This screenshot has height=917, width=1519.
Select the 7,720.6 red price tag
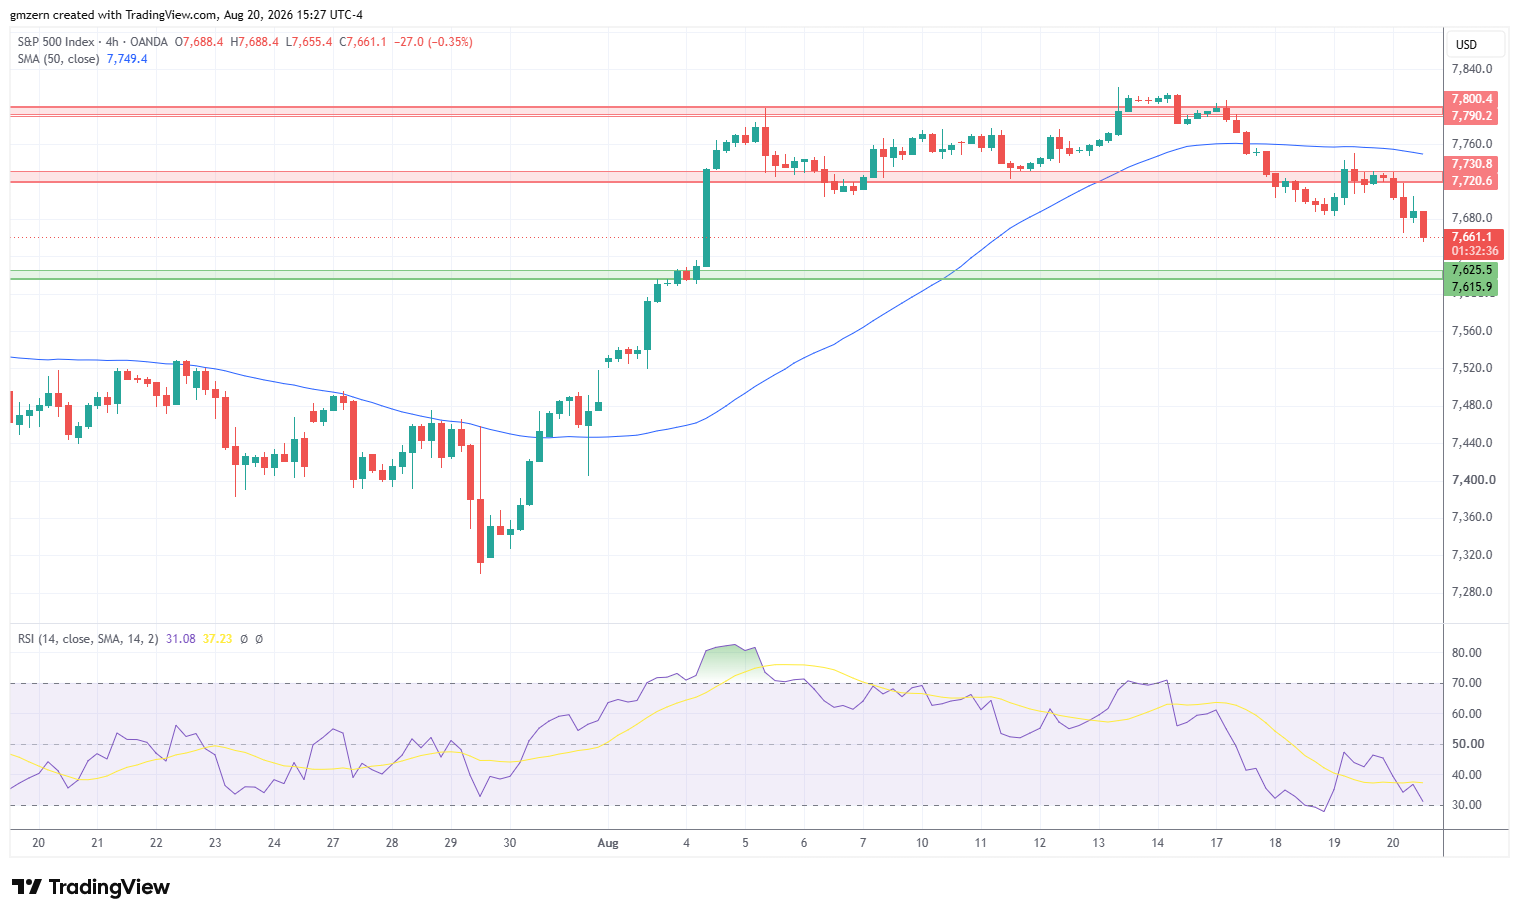pyautogui.click(x=1472, y=181)
